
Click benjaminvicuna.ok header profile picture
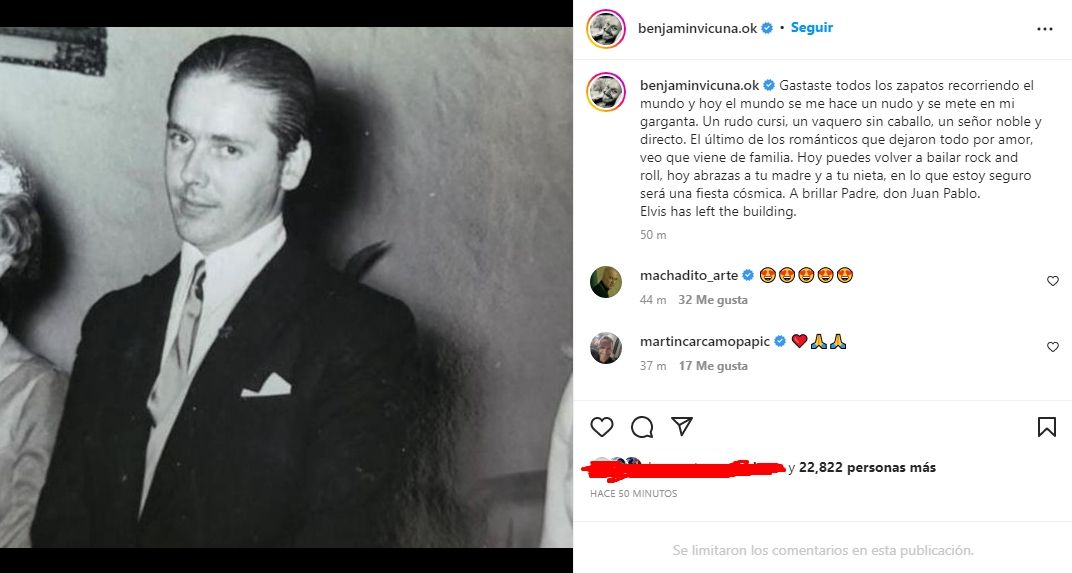pyautogui.click(x=606, y=29)
